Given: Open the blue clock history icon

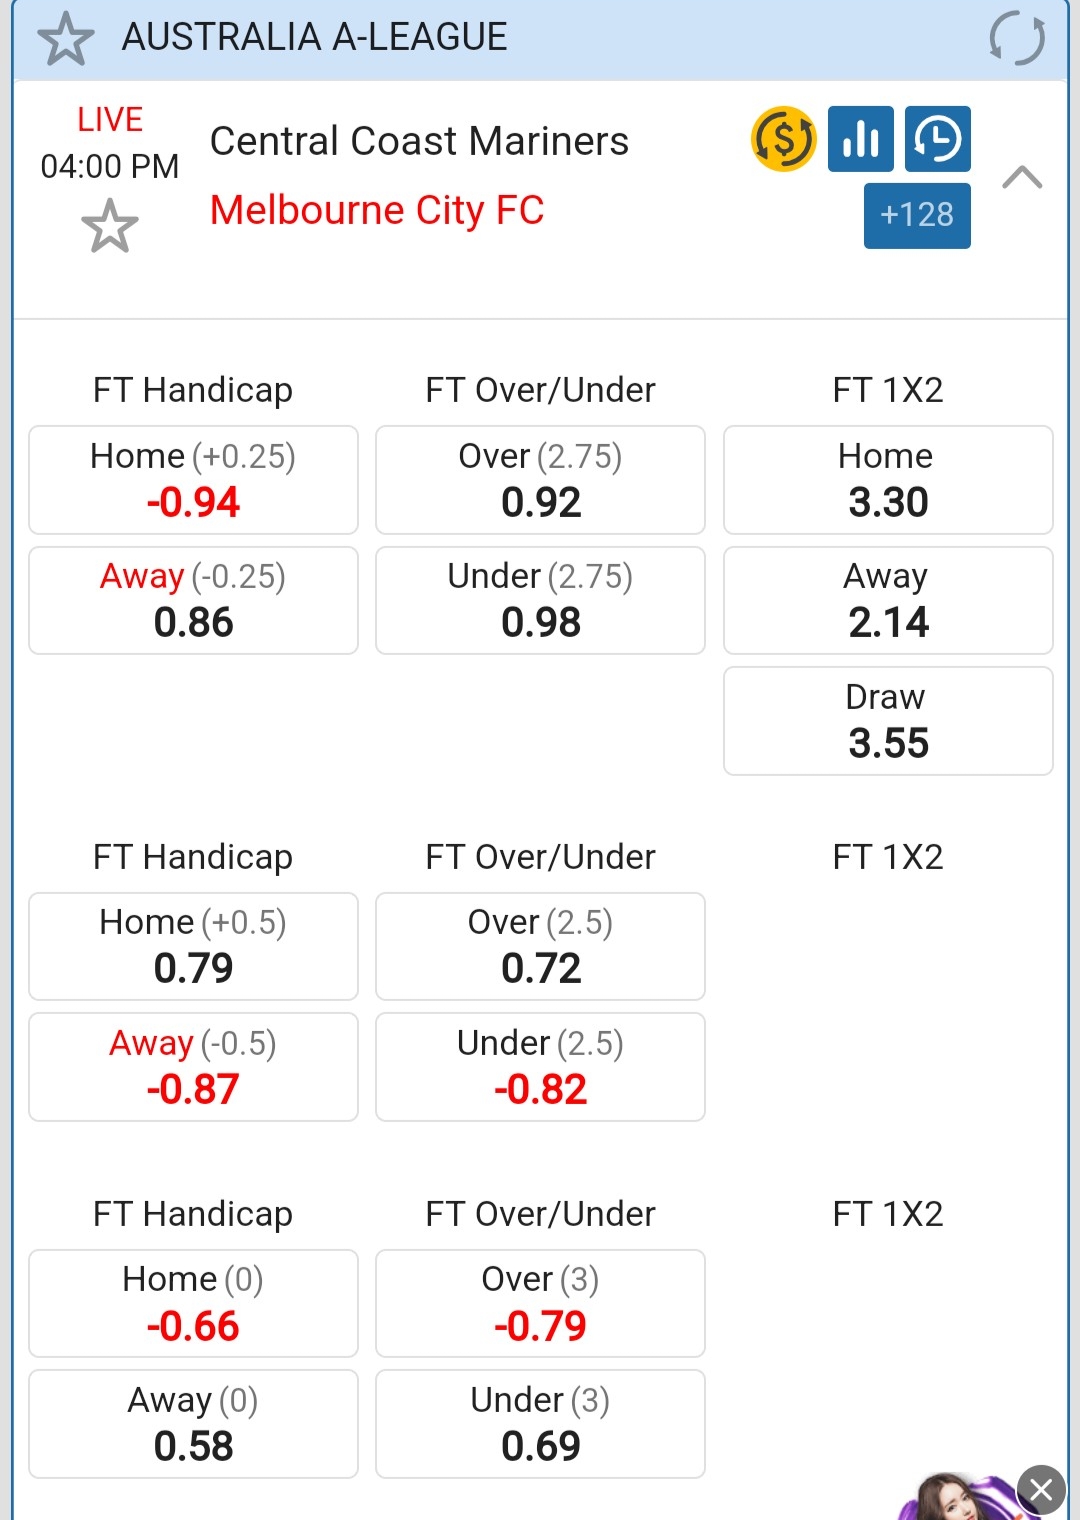Looking at the screenshot, I should [937, 139].
